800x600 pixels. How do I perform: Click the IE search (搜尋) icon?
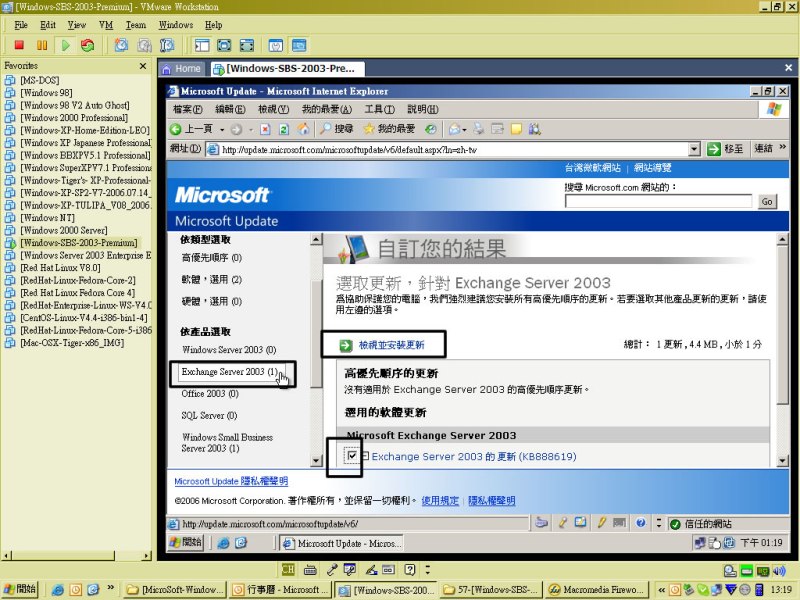[325, 129]
